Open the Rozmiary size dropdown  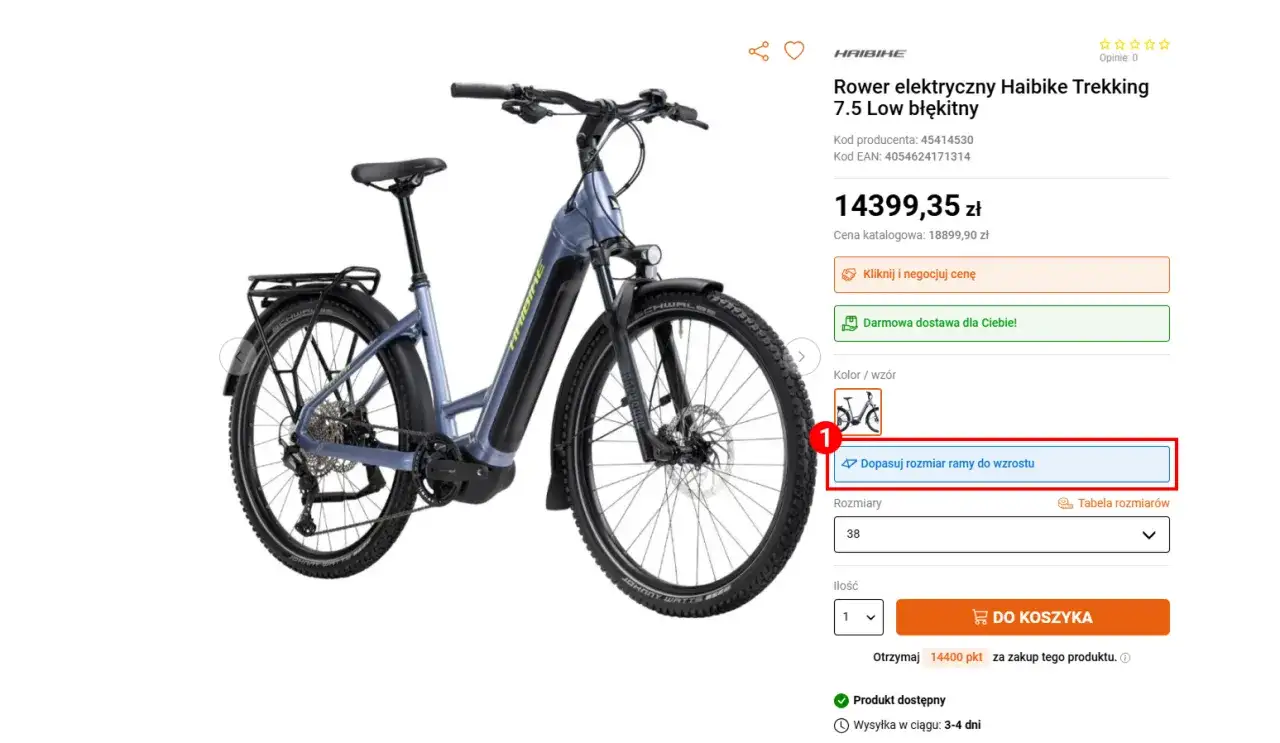click(x=1000, y=534)
